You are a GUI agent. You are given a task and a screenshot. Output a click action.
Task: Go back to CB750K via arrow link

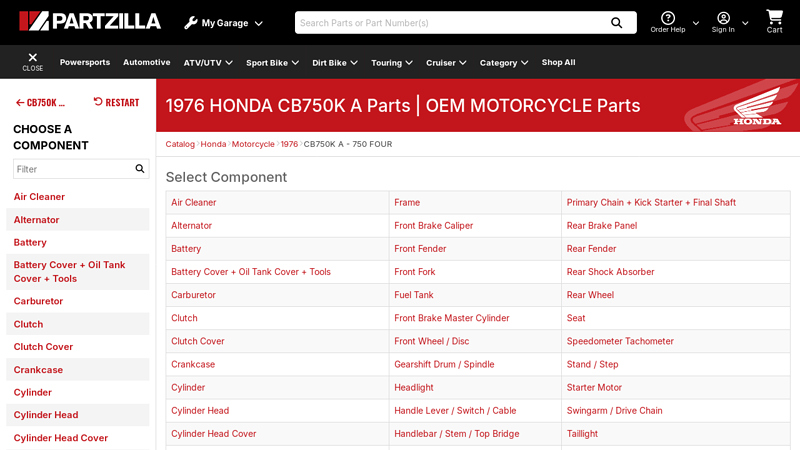click(x=40, y=103)
